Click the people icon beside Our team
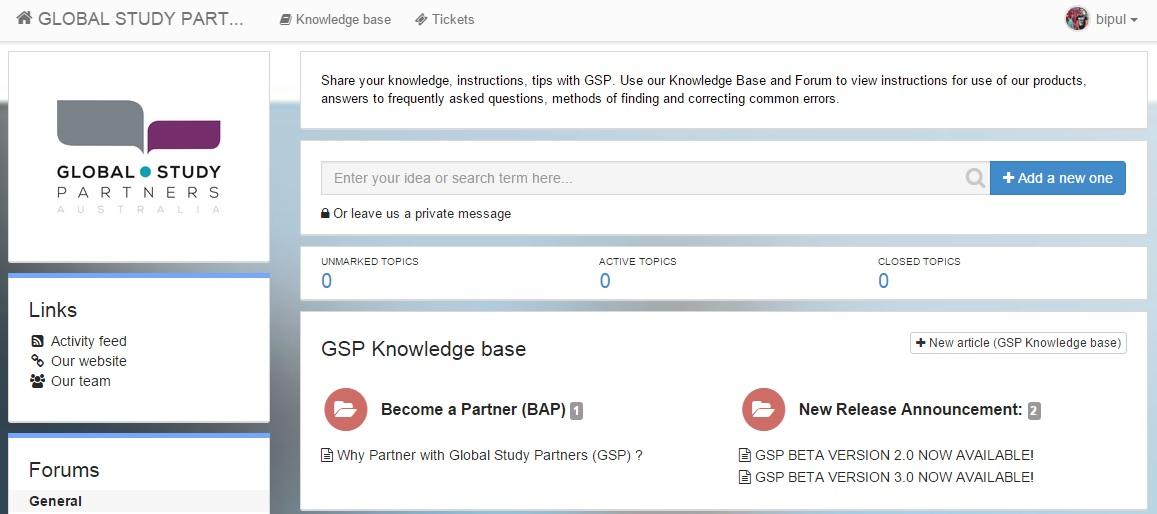This screenshot has height=514, width=1157. coord(37,381)
